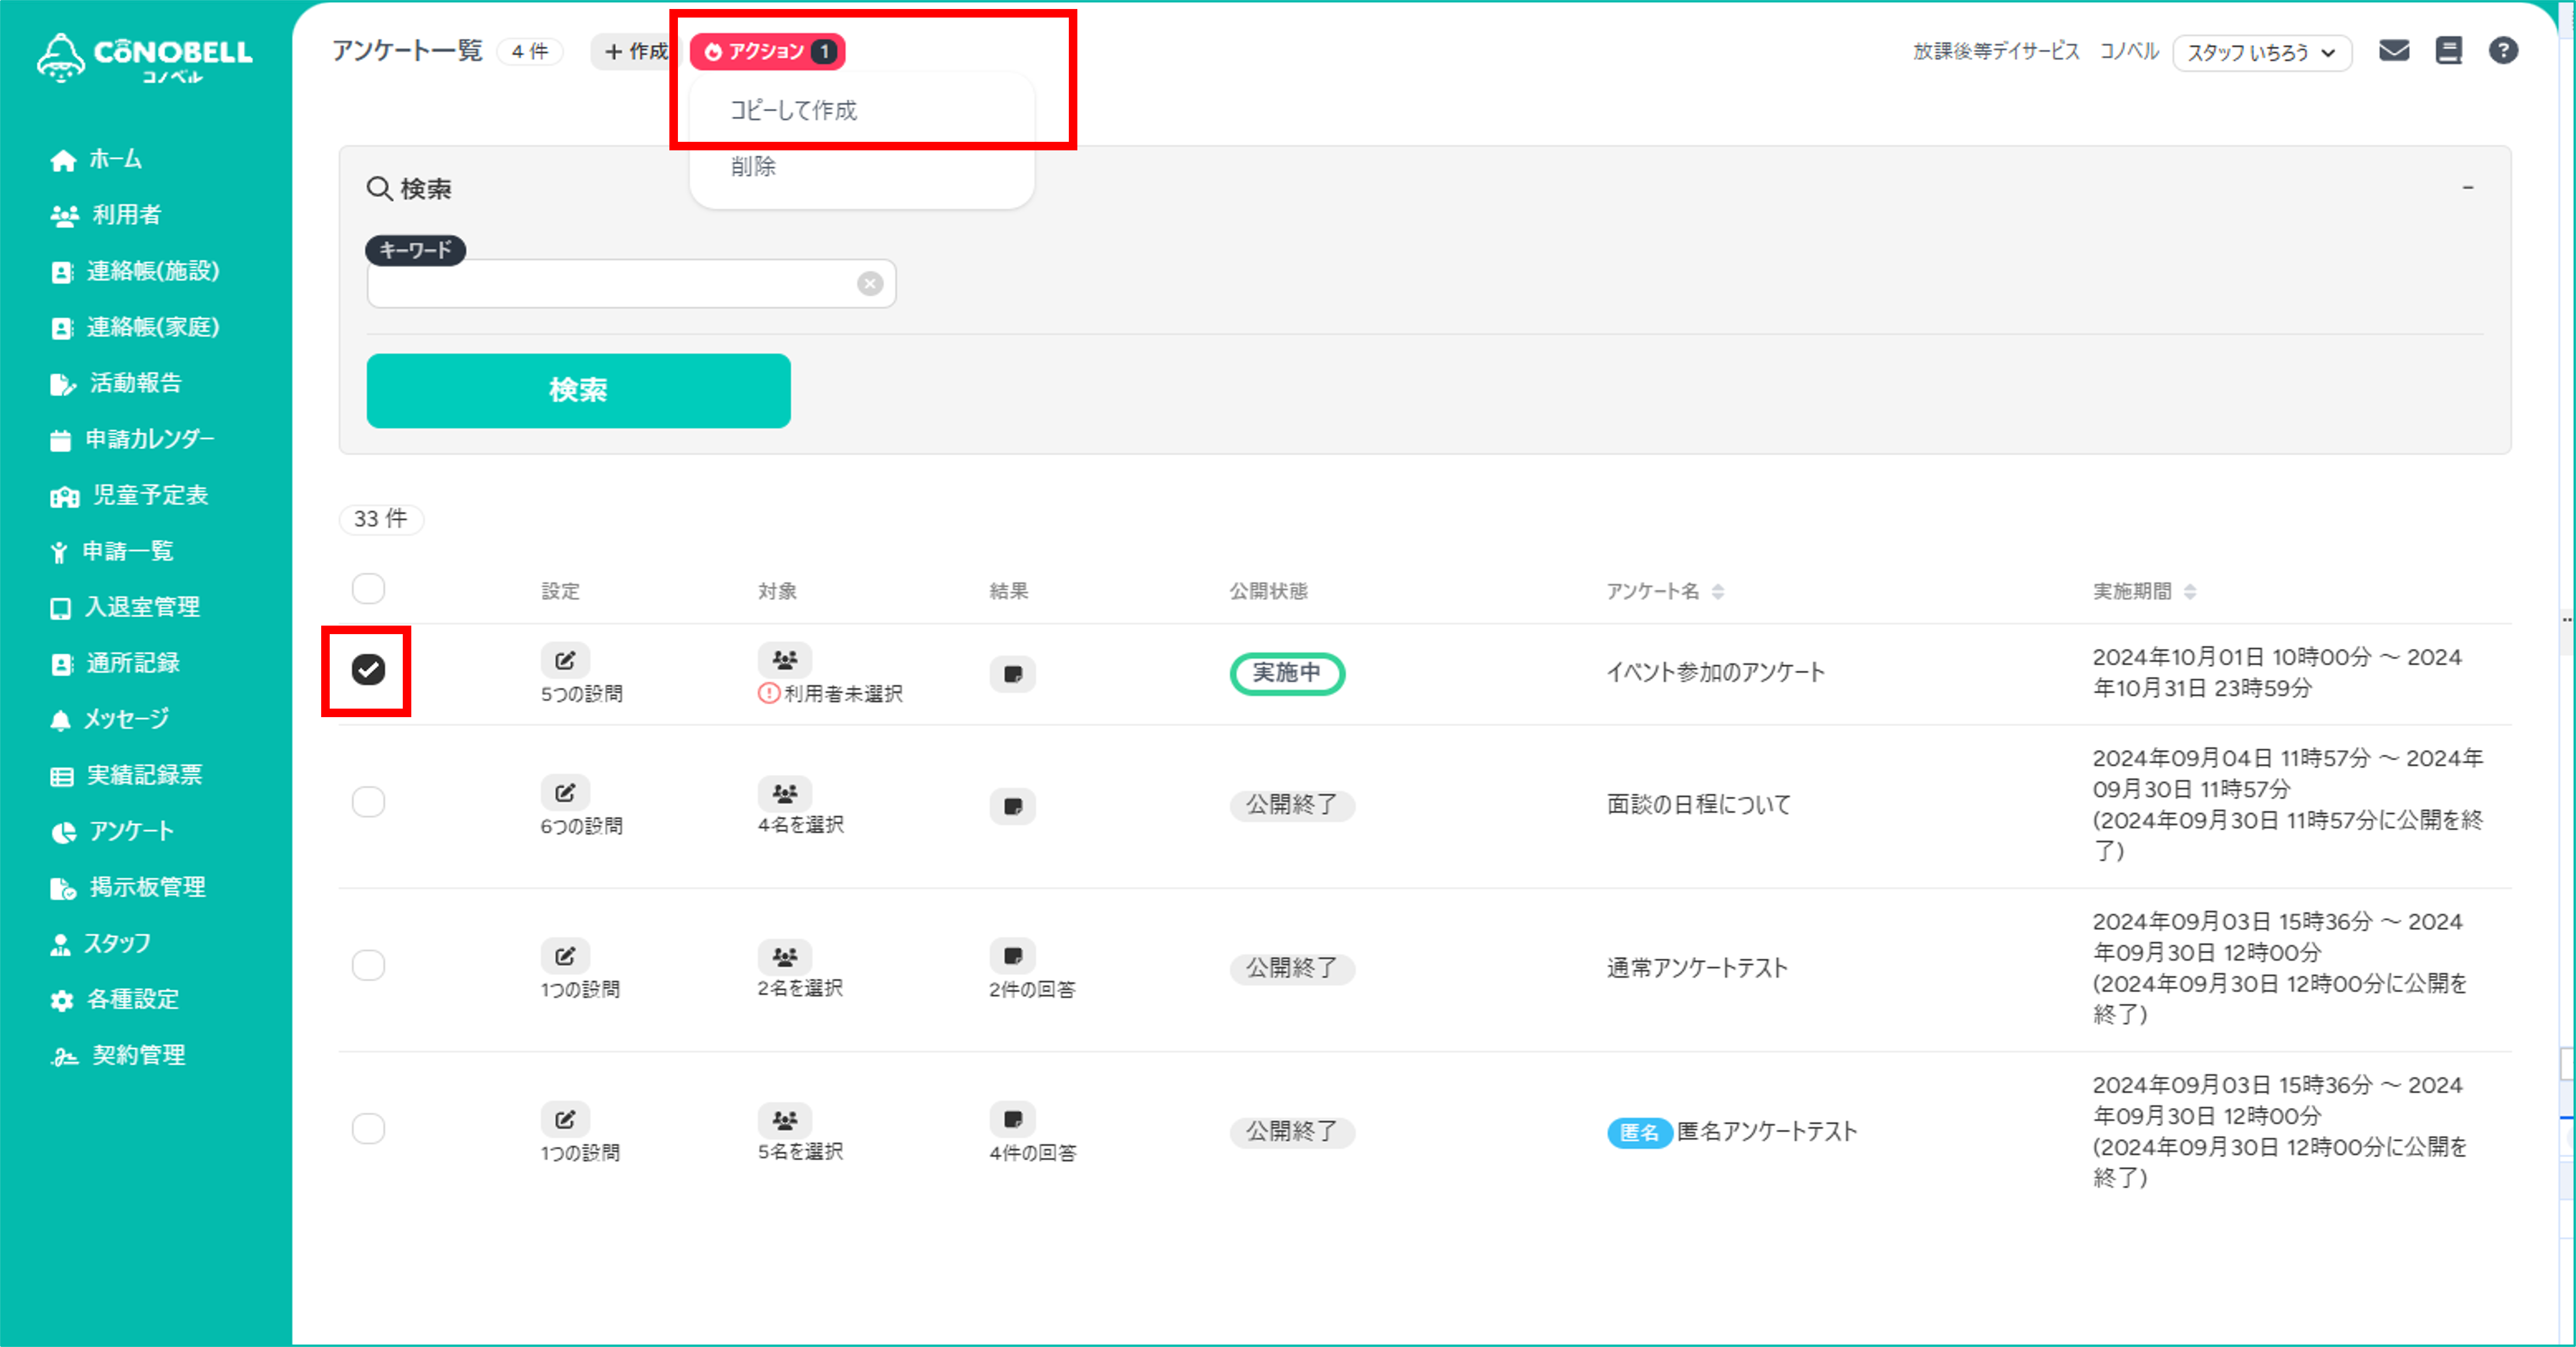The height and width of the screenshot is (1347, 2576).
Task: Check the 通常アンケートテスト row checkbox
Action: pos(368,965)
